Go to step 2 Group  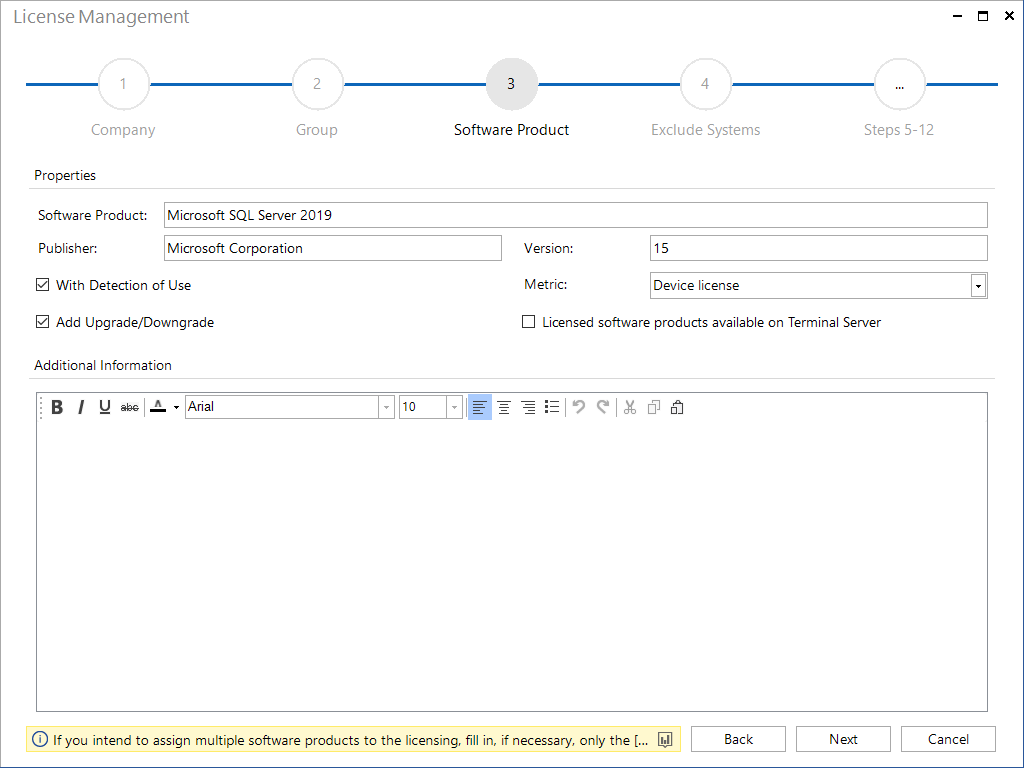317,84
